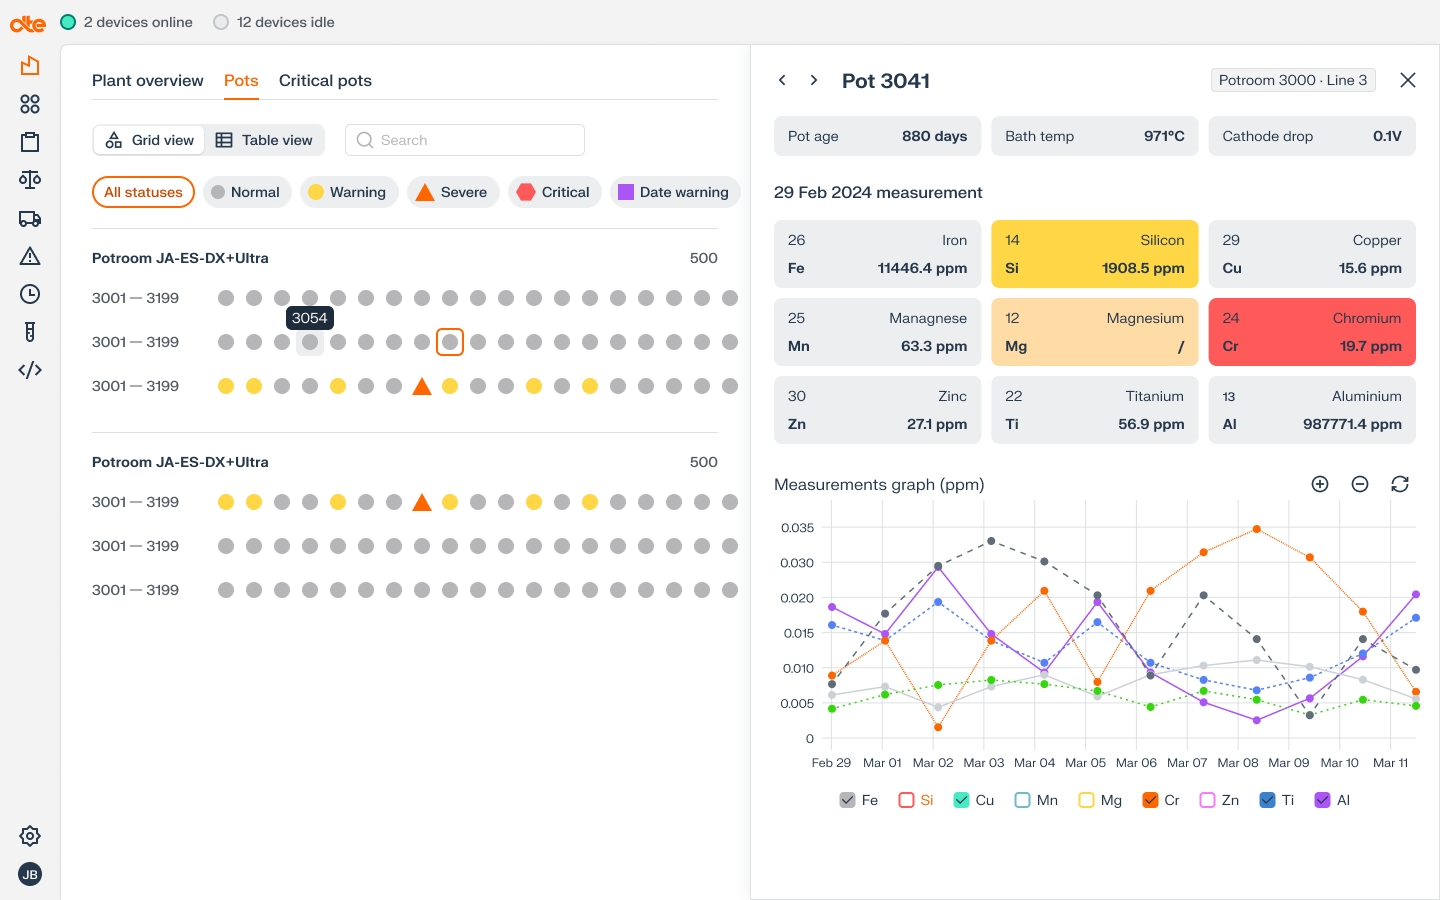Click first yellow warning dot in first potroom

(x=226, y=386)
